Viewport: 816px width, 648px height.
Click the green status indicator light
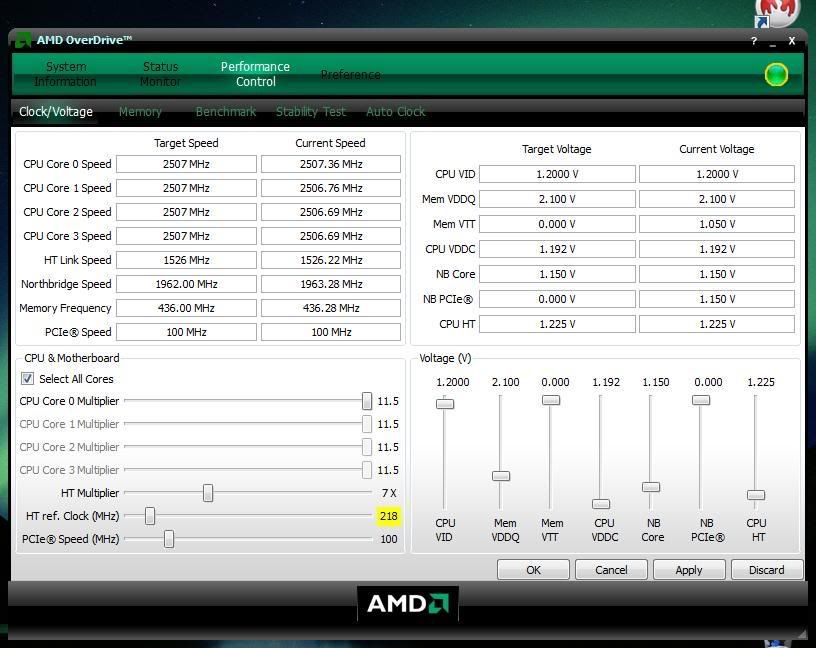(776, 74)
